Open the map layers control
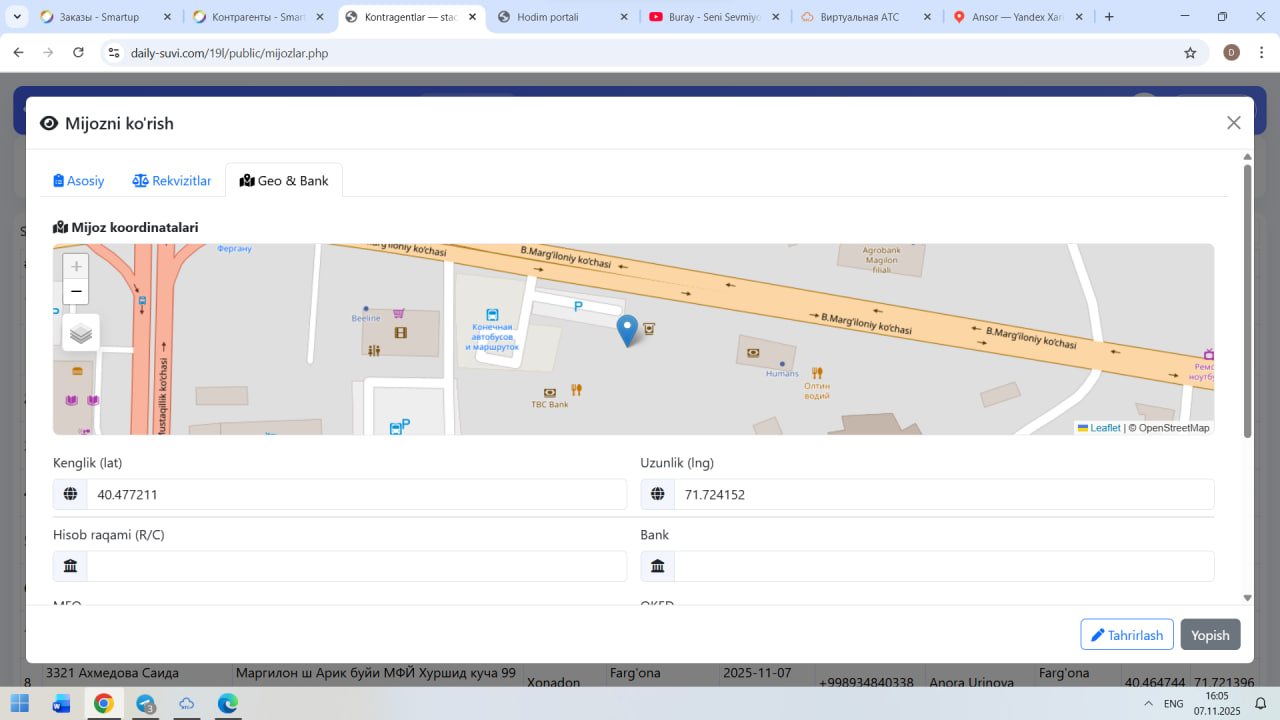This screenshot has width=1280, height=720. [81, 333]
